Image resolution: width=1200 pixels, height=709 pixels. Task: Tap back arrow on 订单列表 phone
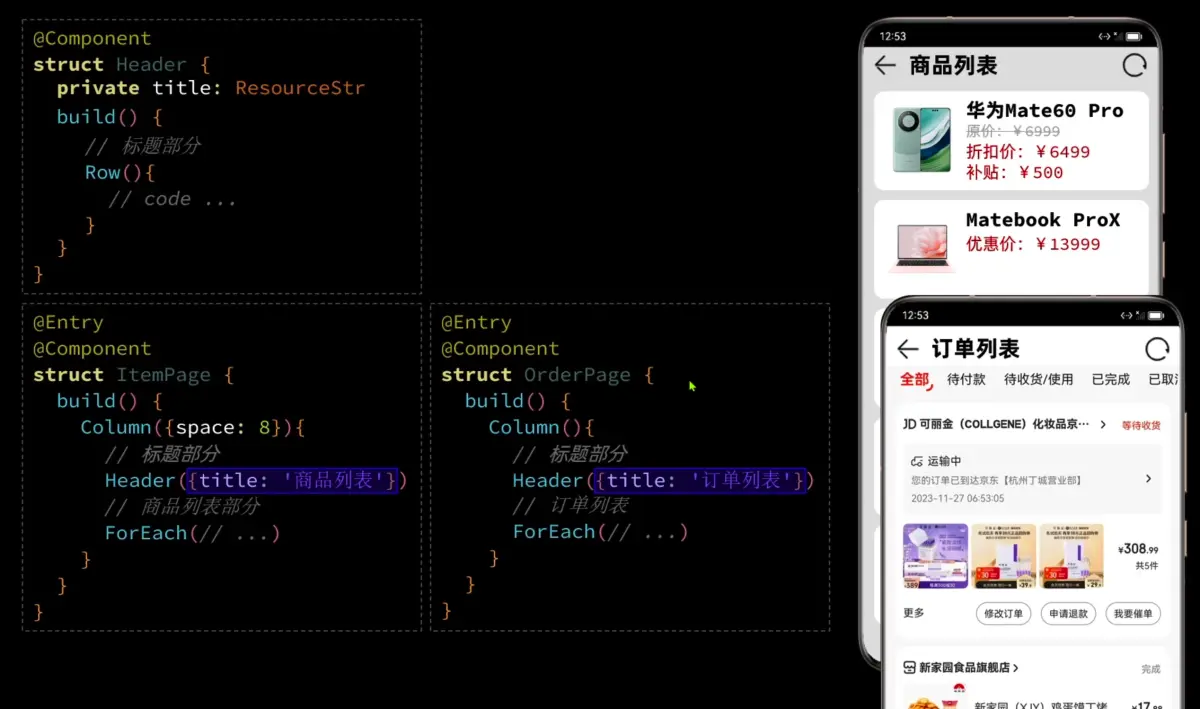coord(908,349)
